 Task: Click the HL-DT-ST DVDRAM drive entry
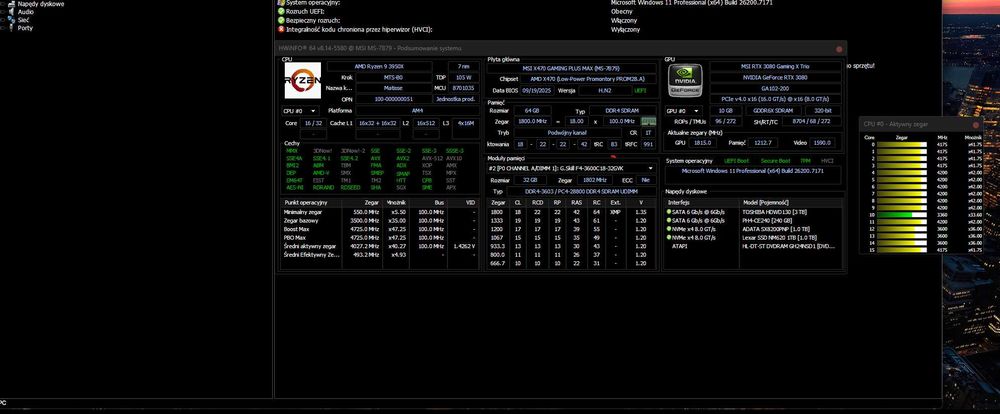point(788,246)
